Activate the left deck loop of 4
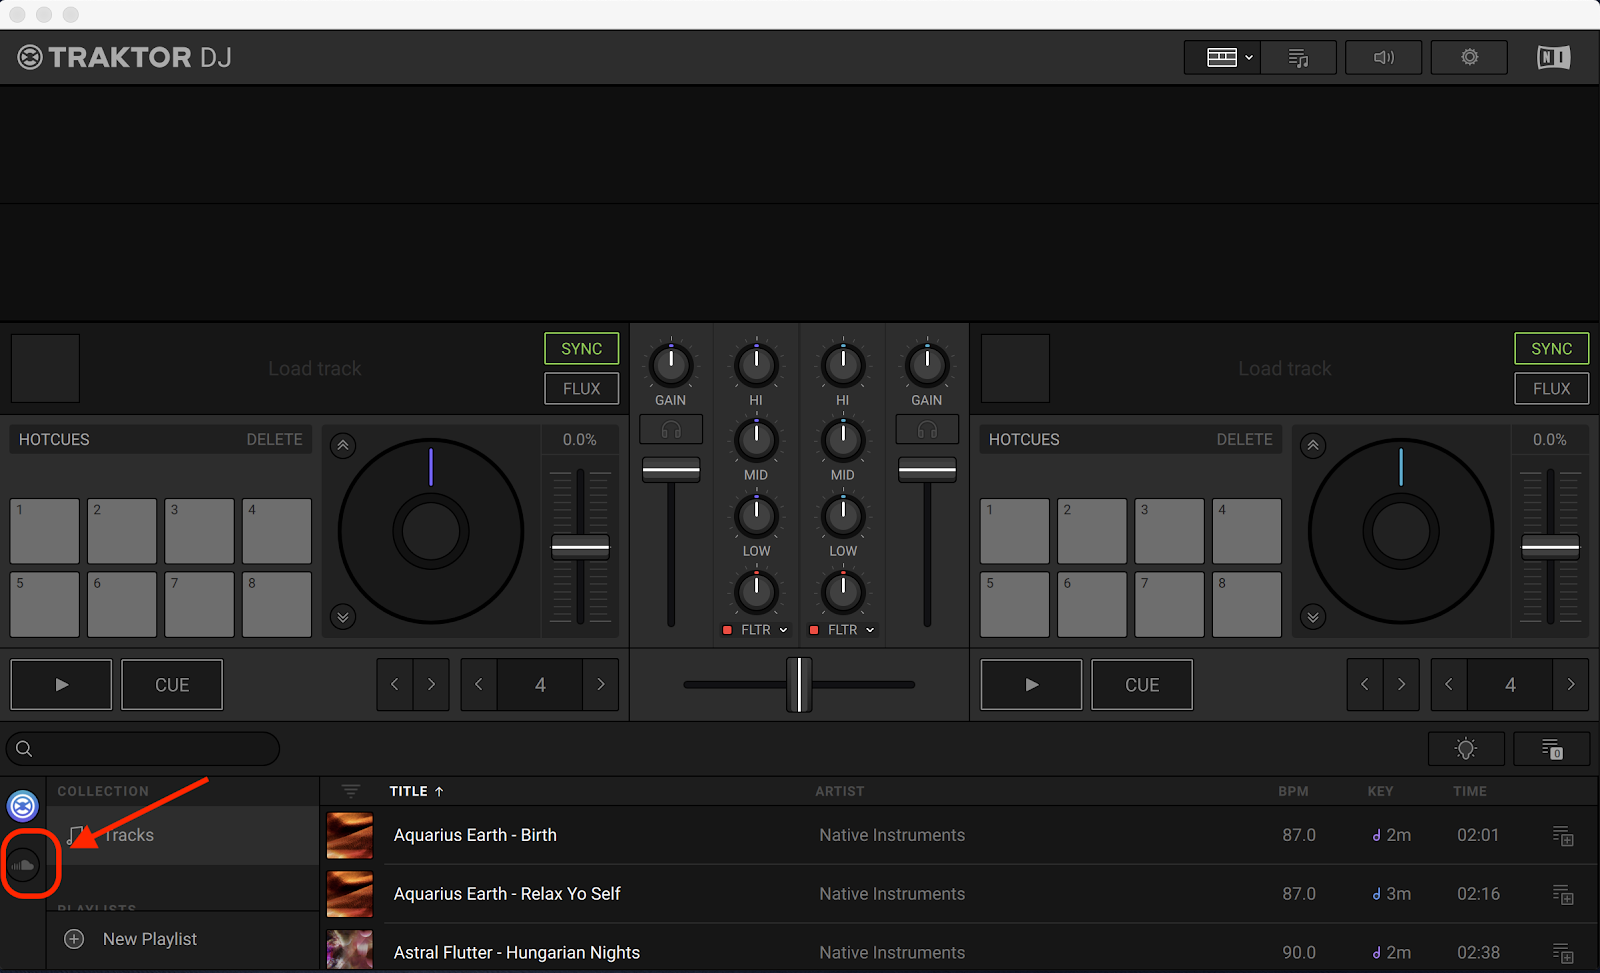The image size is (1600, 973). (x=540, y=685)
